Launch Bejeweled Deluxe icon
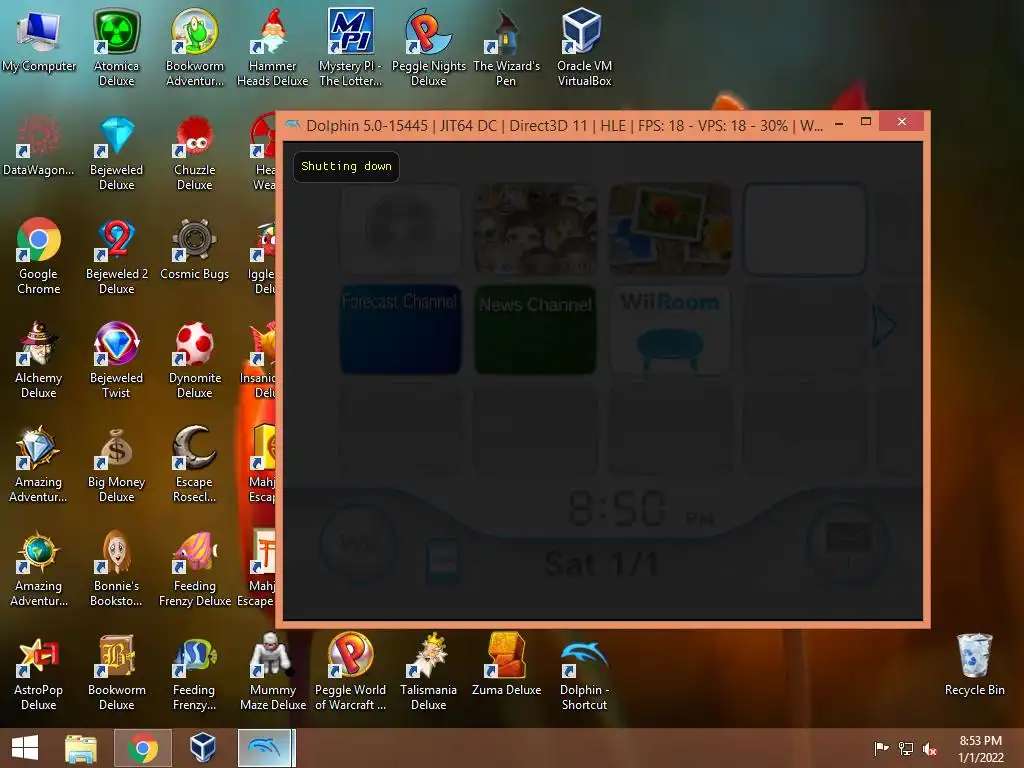Image resolution: width=1024 pixels, height=768 pixels. pos(116,153)
